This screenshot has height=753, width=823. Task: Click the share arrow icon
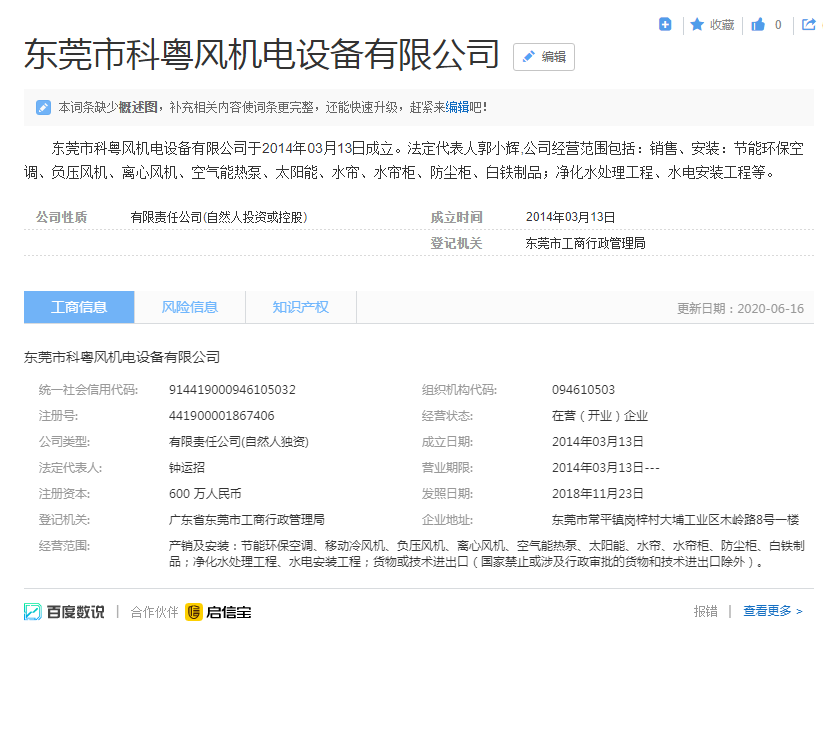pos(809,25)
